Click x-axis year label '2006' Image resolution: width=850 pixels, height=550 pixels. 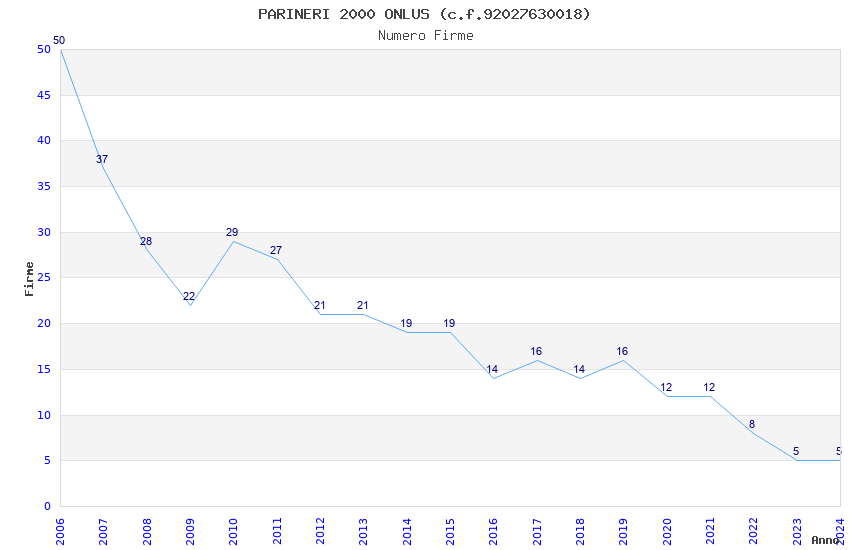[x=60, y=532]
